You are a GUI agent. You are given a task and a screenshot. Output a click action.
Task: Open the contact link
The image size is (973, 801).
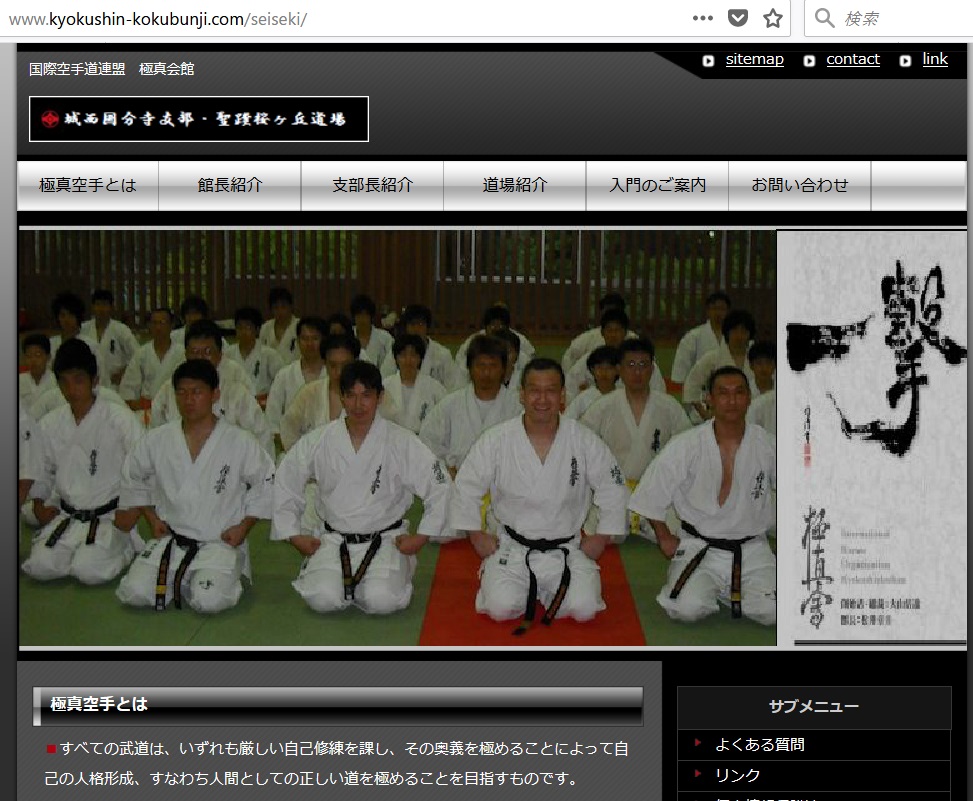(853, 59)
